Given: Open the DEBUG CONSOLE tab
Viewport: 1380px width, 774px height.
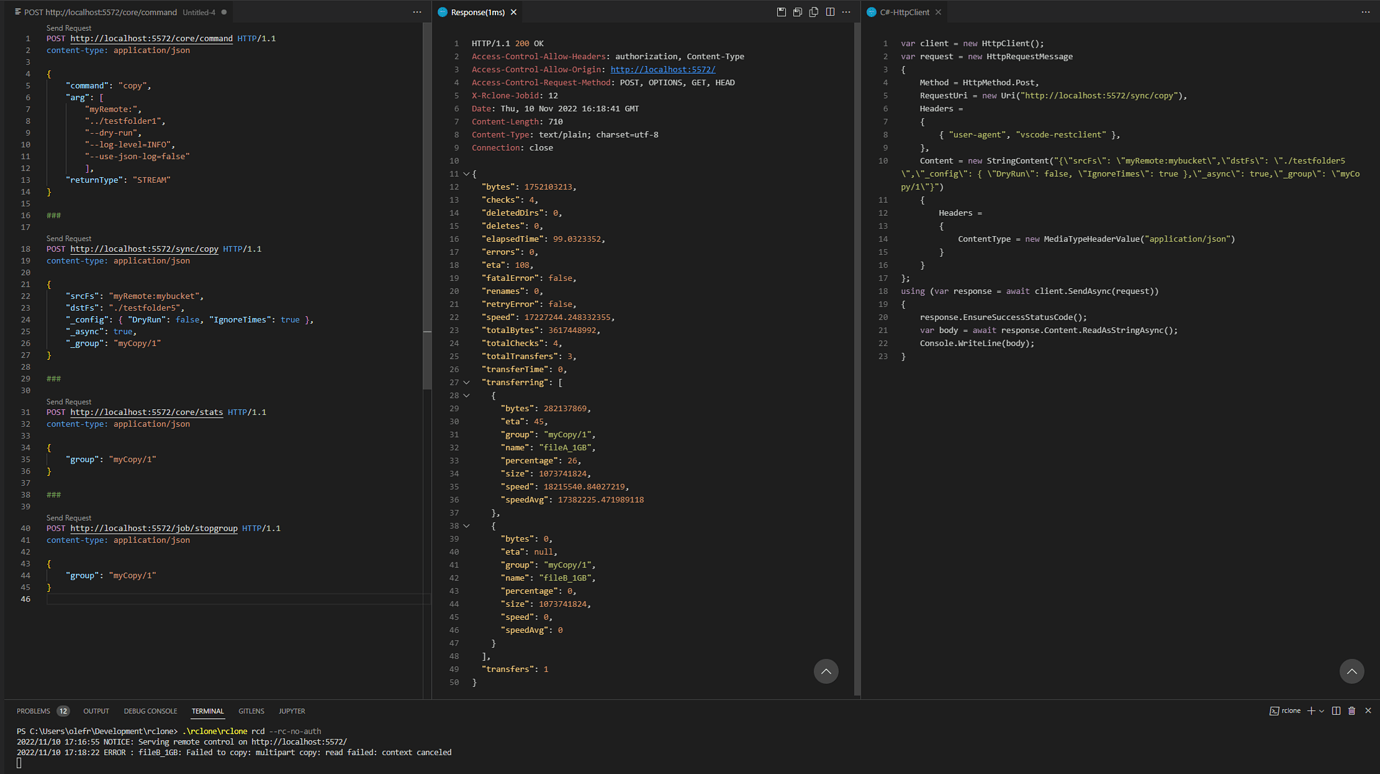Looking at the screenshot, I should coord(150,710).
